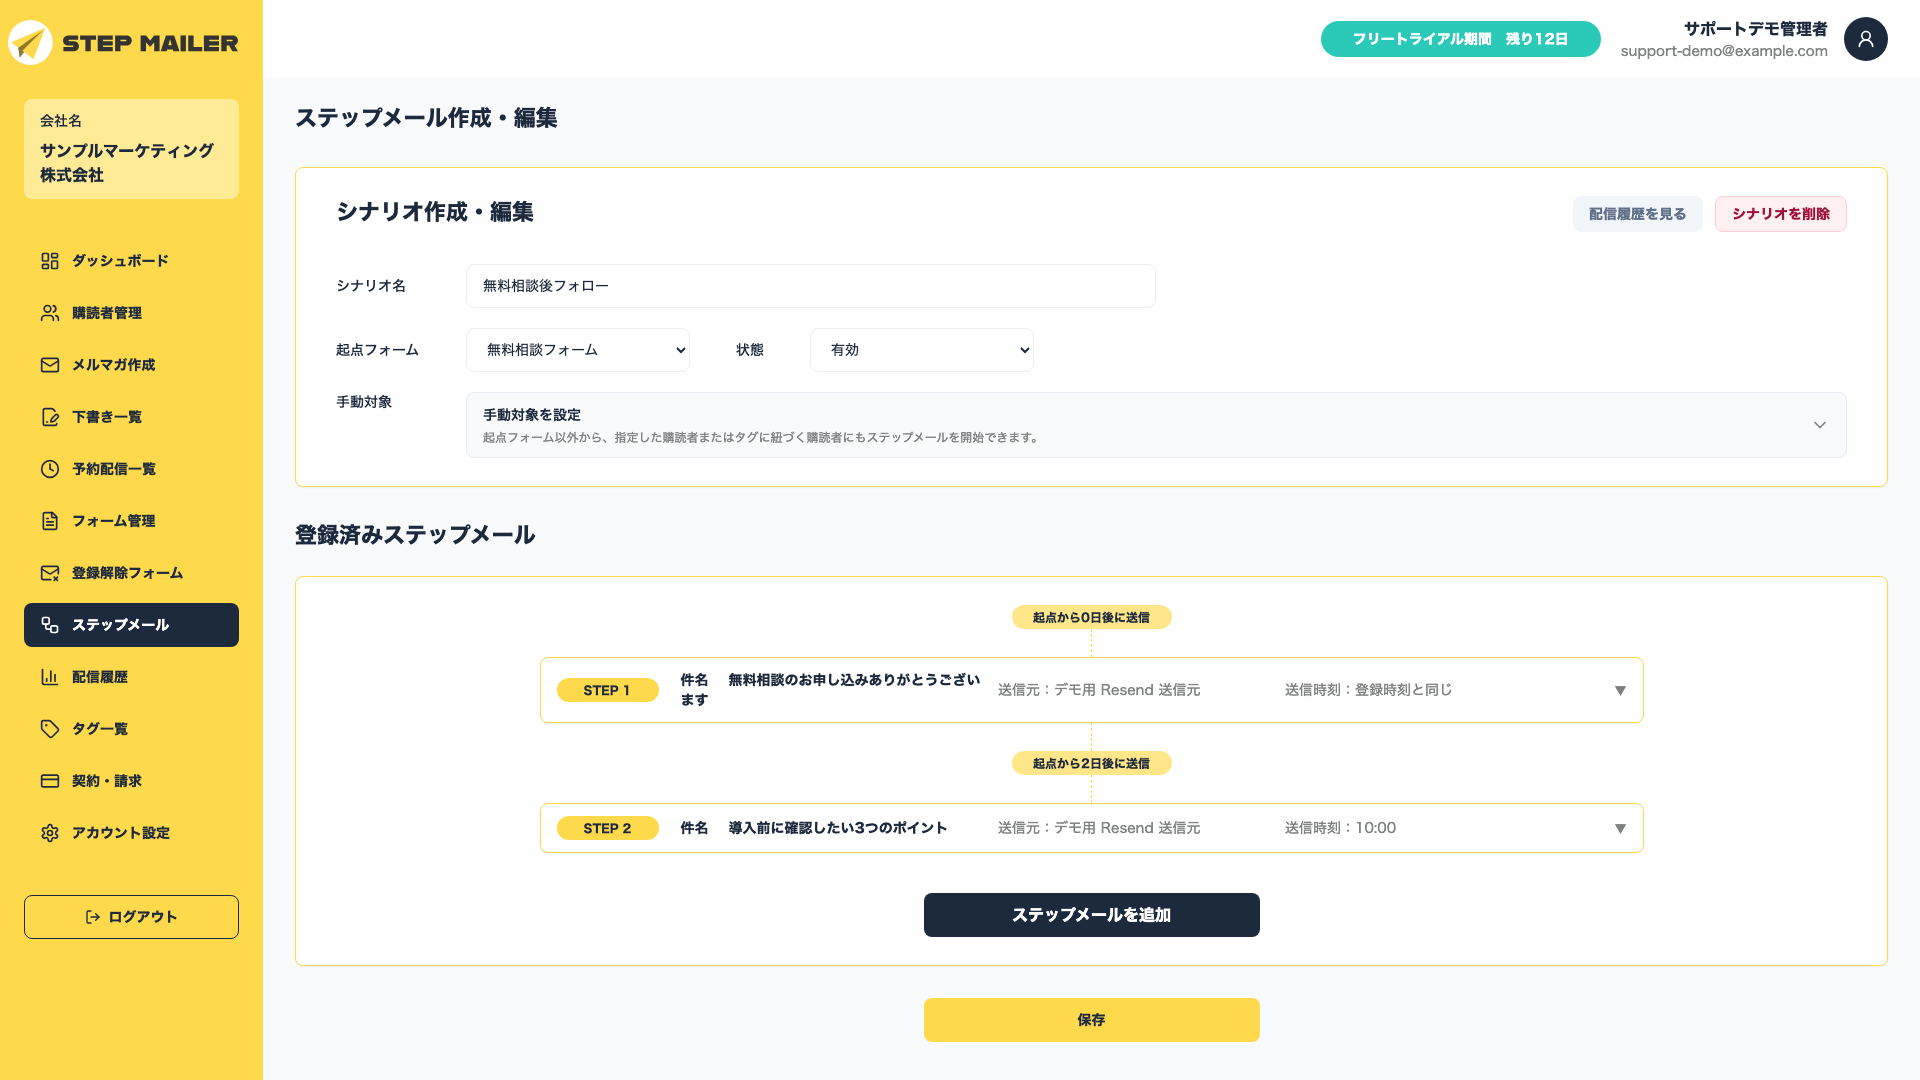Click the 予約配信一覧 clock icon

[x=50, y=469]
